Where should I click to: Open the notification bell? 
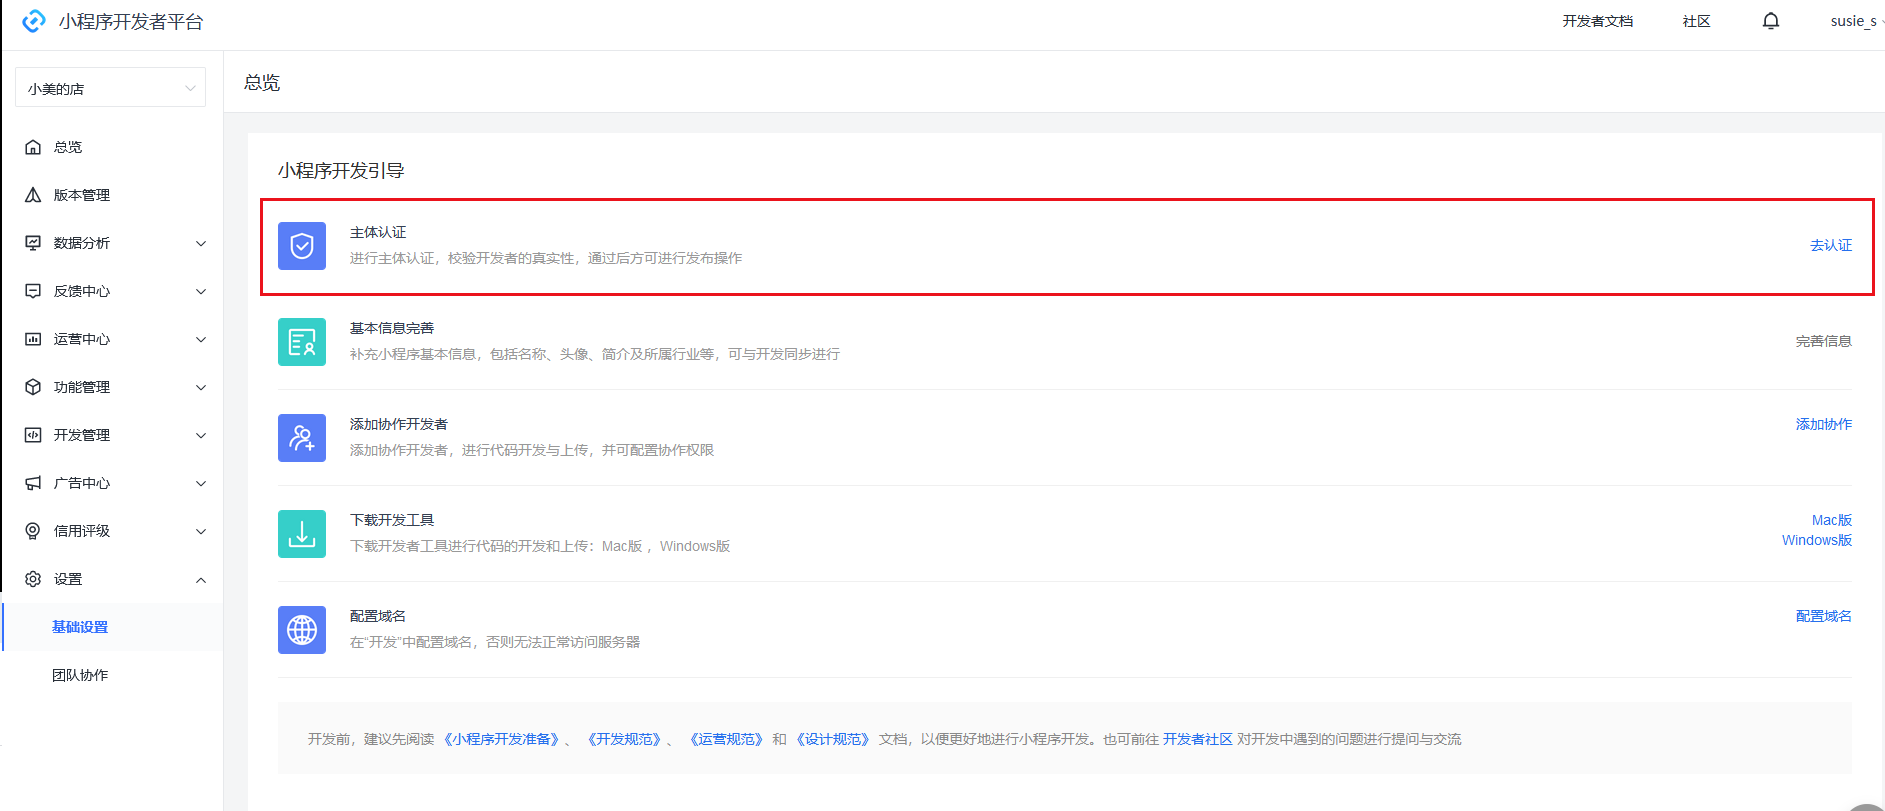pyautogui.click(x=1771, y=21)
